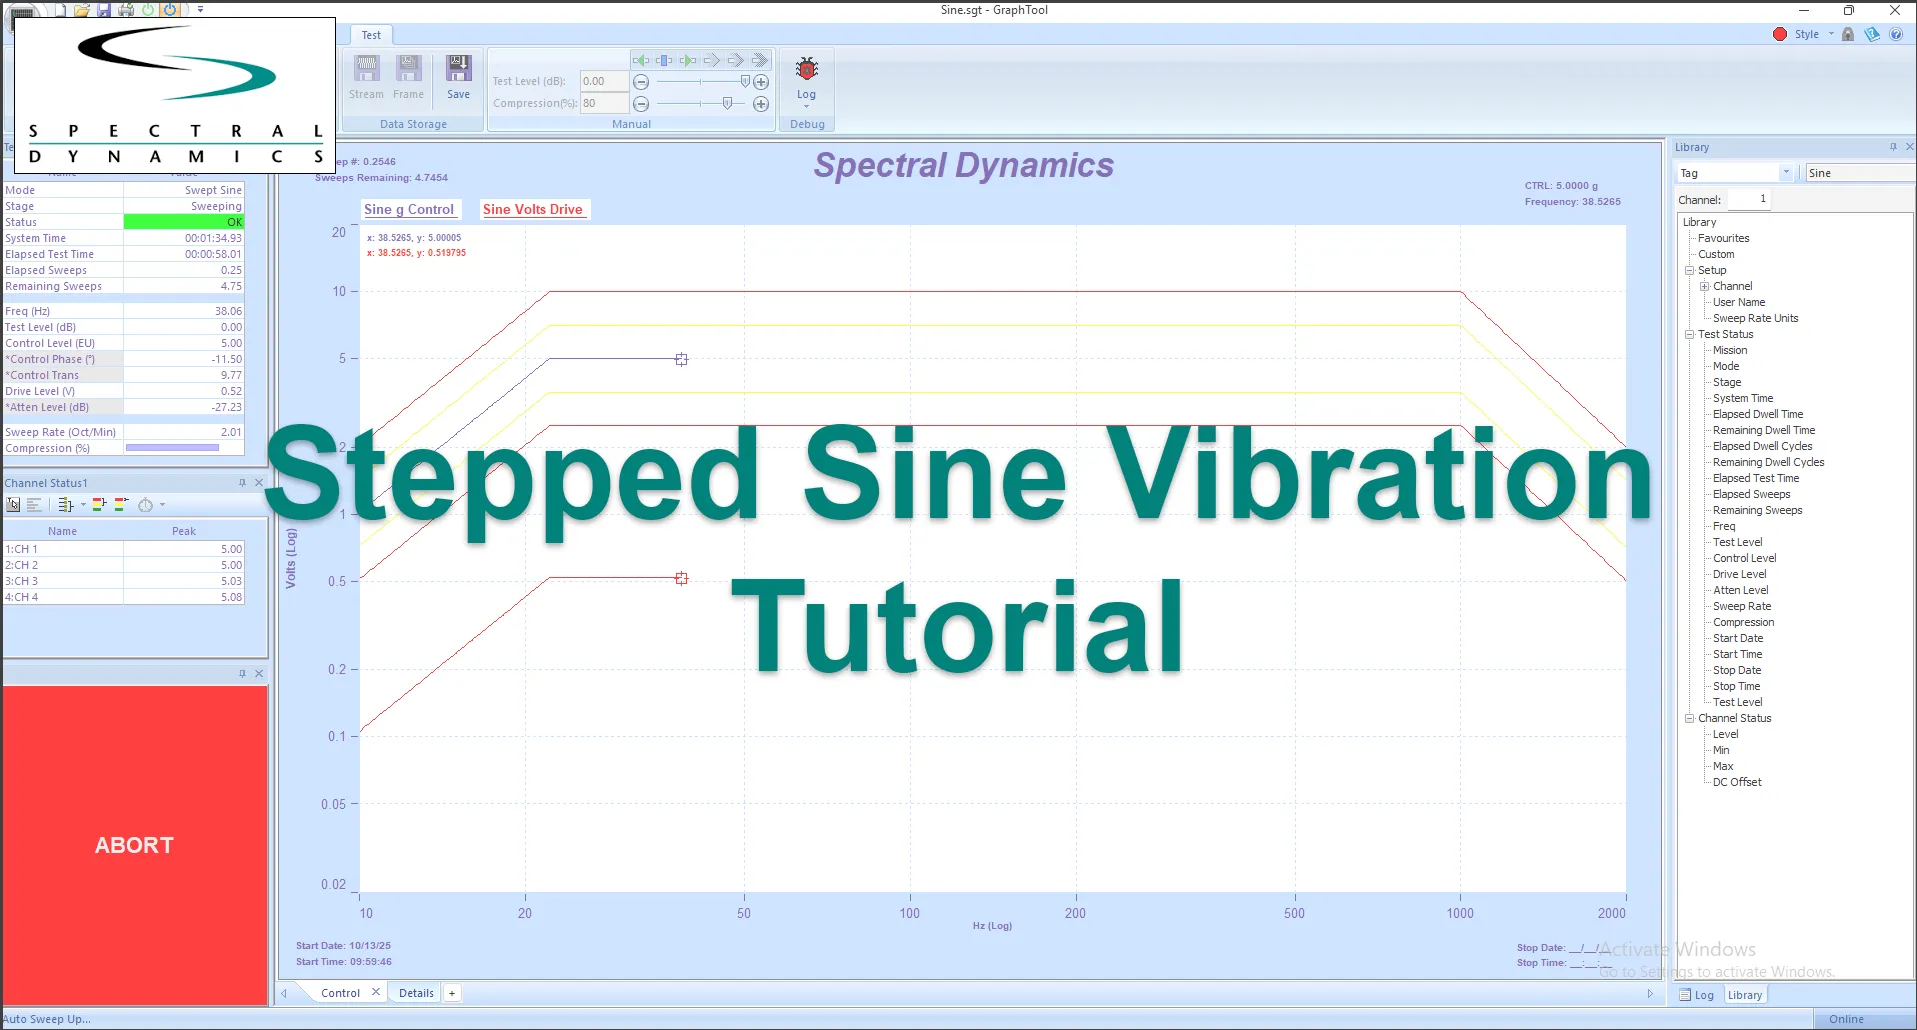This screenshot has height=1030, width=1917.
Task: Pin the Library panel
Action: pyautogui.click(x=1891, y=146)
